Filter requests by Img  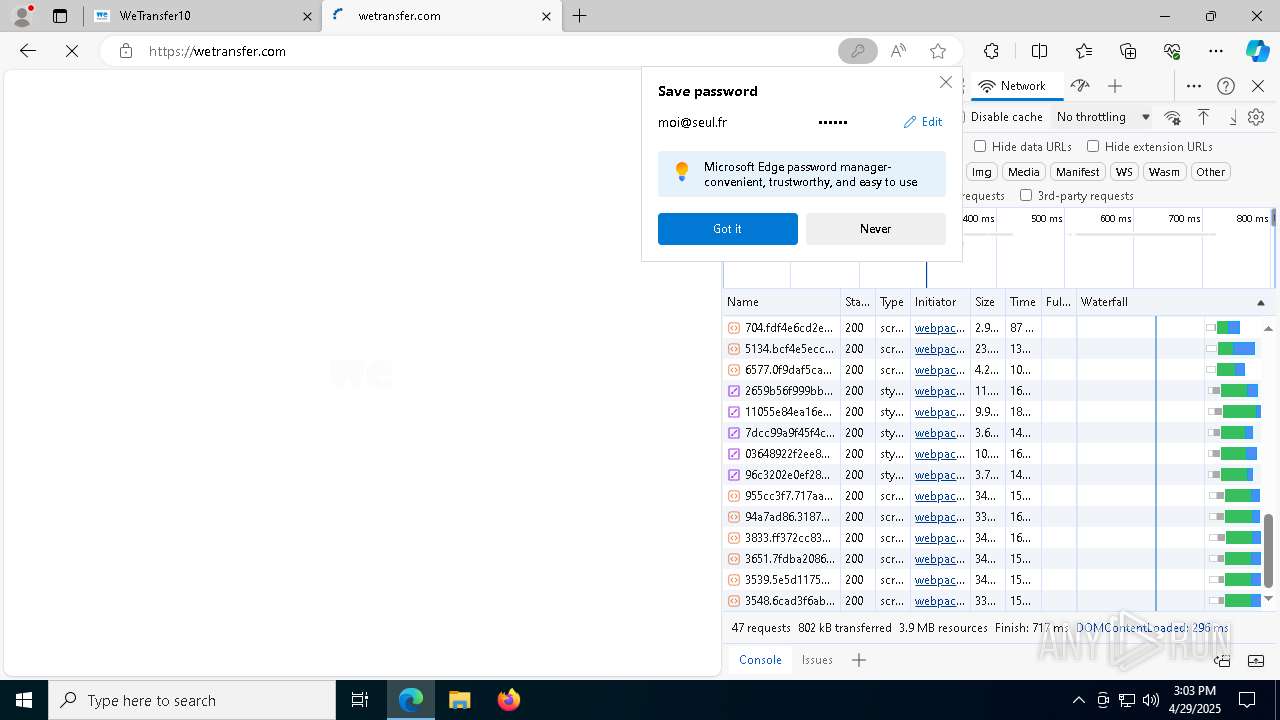pos(982,172)
